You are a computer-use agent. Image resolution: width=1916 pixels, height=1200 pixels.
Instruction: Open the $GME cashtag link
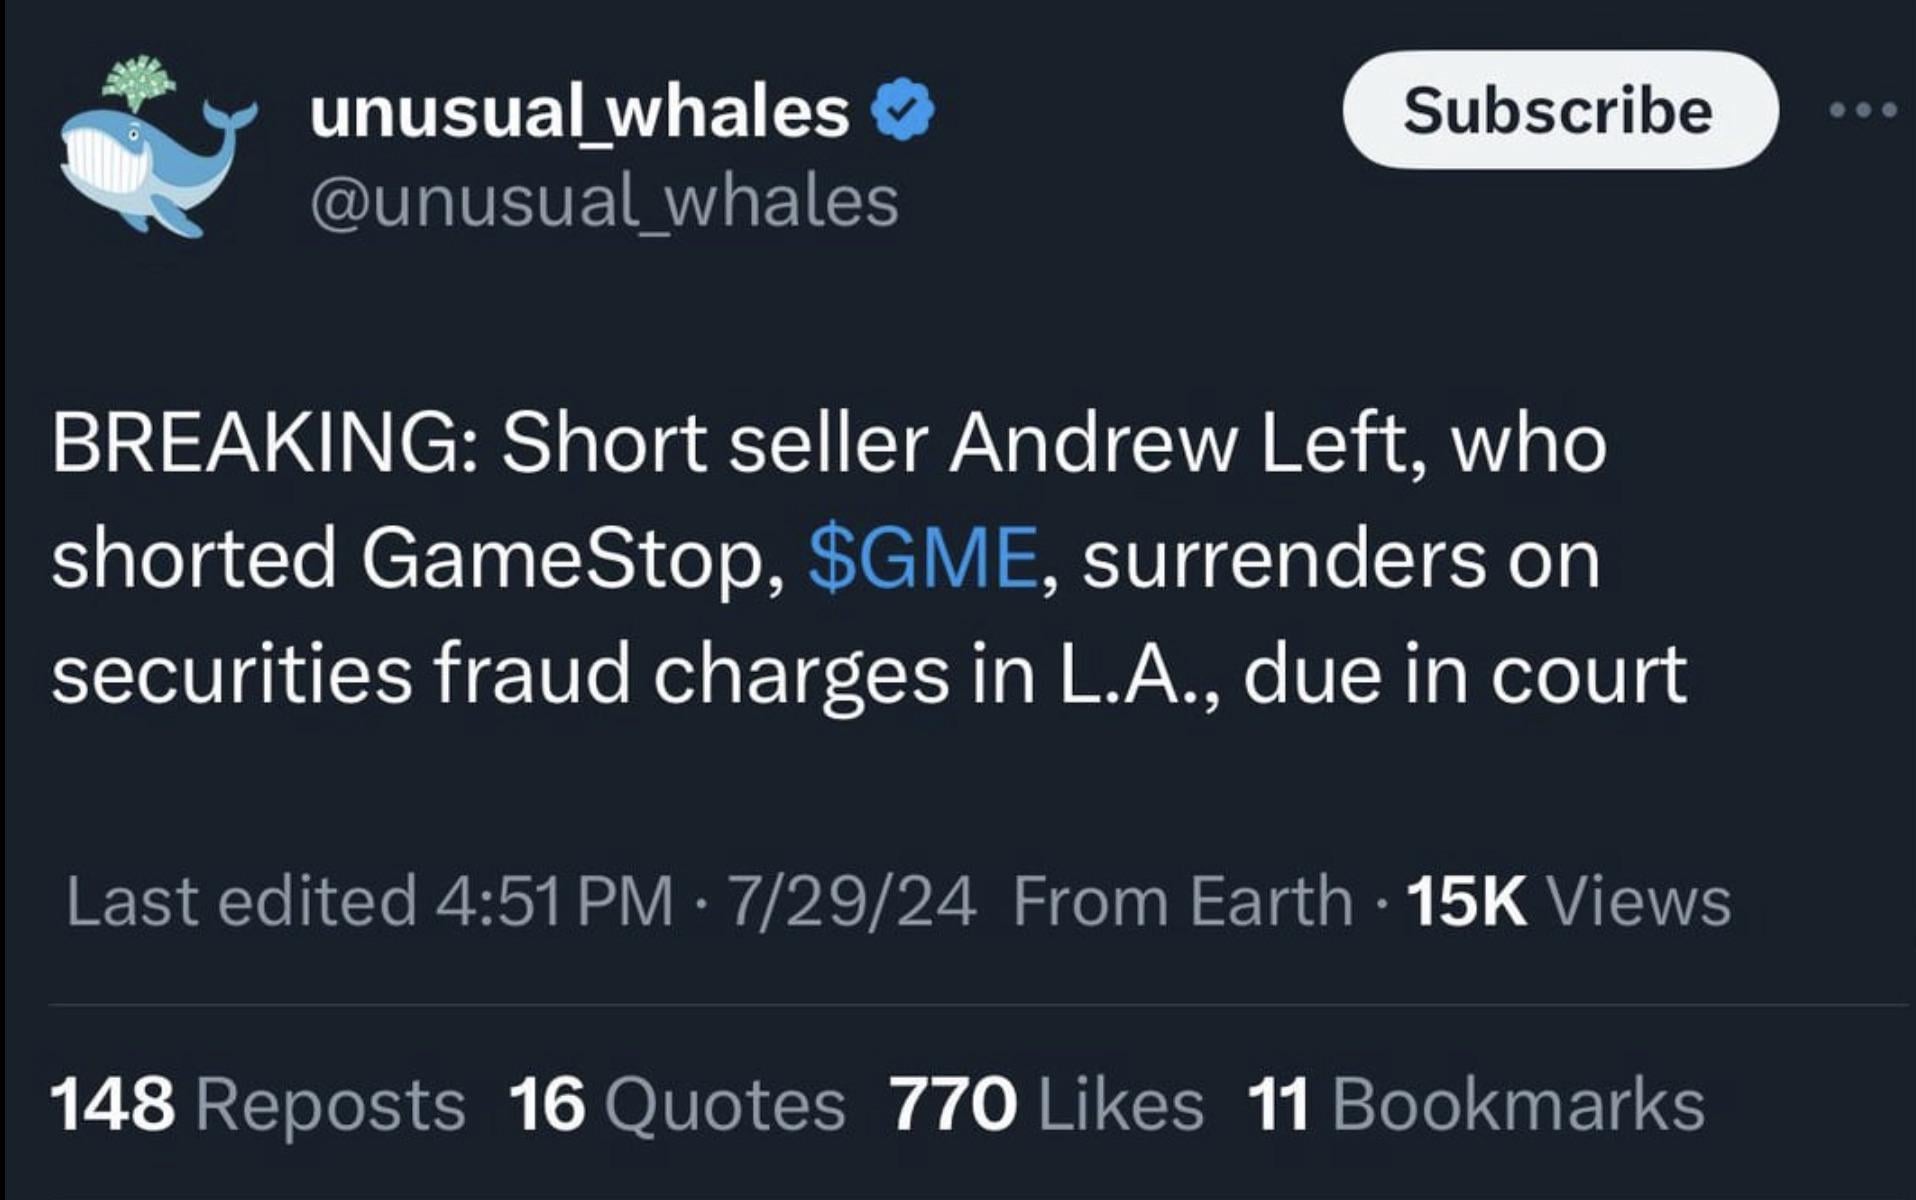[x=923, y=558]
